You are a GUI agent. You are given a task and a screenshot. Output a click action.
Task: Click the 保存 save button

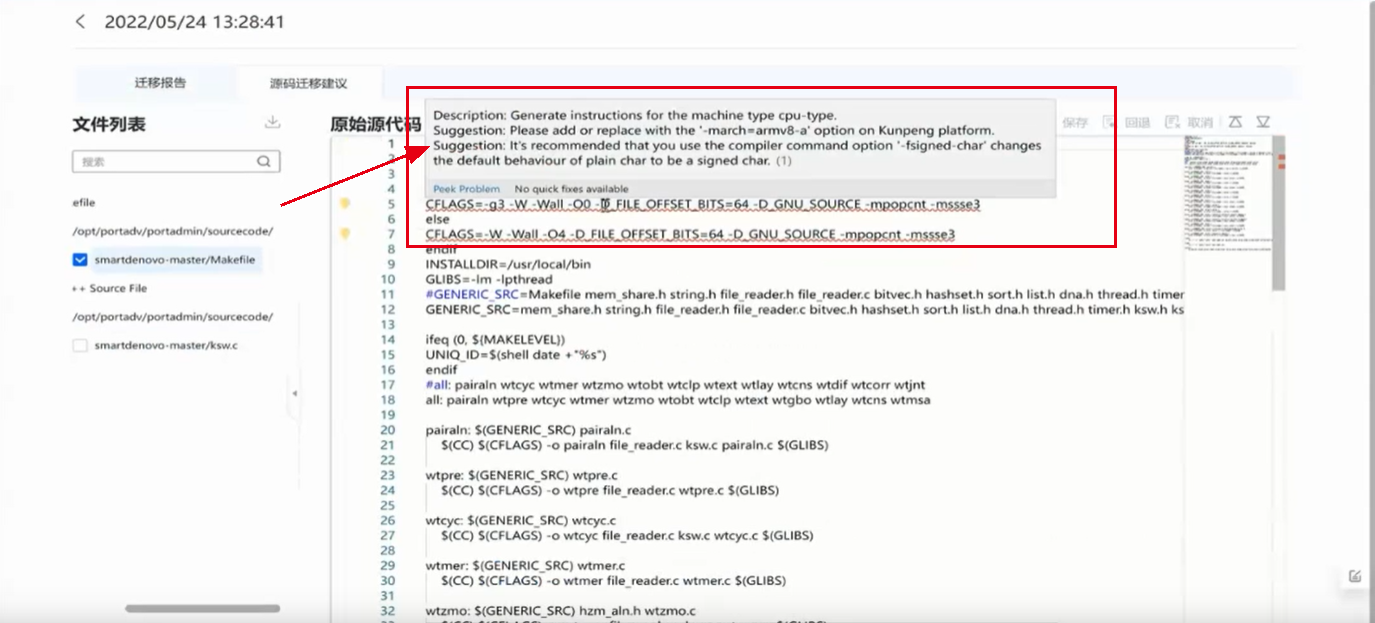pos(1076,122)
